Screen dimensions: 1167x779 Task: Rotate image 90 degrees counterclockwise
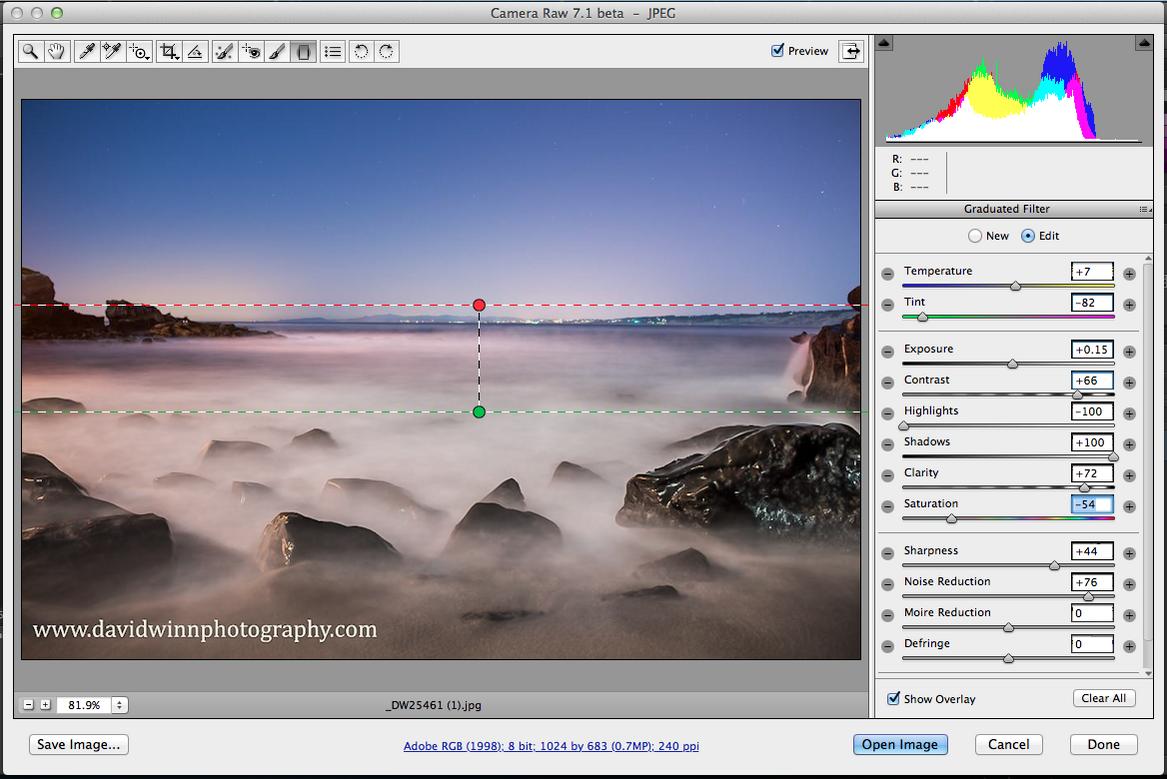pos(362,51)
